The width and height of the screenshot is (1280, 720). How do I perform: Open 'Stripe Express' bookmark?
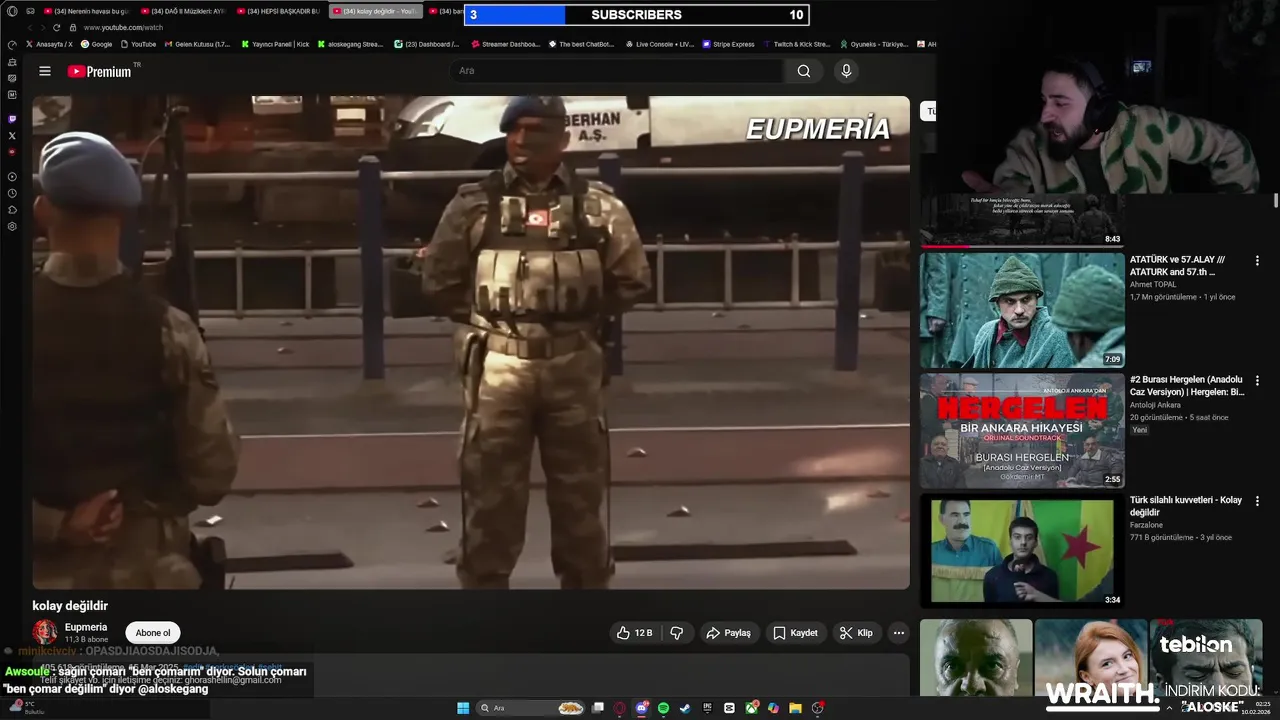pyautogui.click(x=728, y=44)
